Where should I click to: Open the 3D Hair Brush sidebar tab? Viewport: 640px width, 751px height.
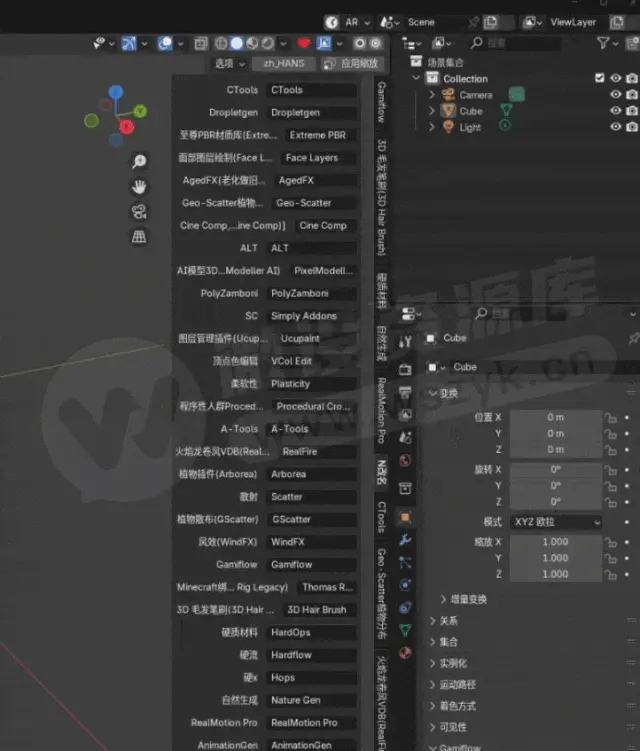coord(381,197)
